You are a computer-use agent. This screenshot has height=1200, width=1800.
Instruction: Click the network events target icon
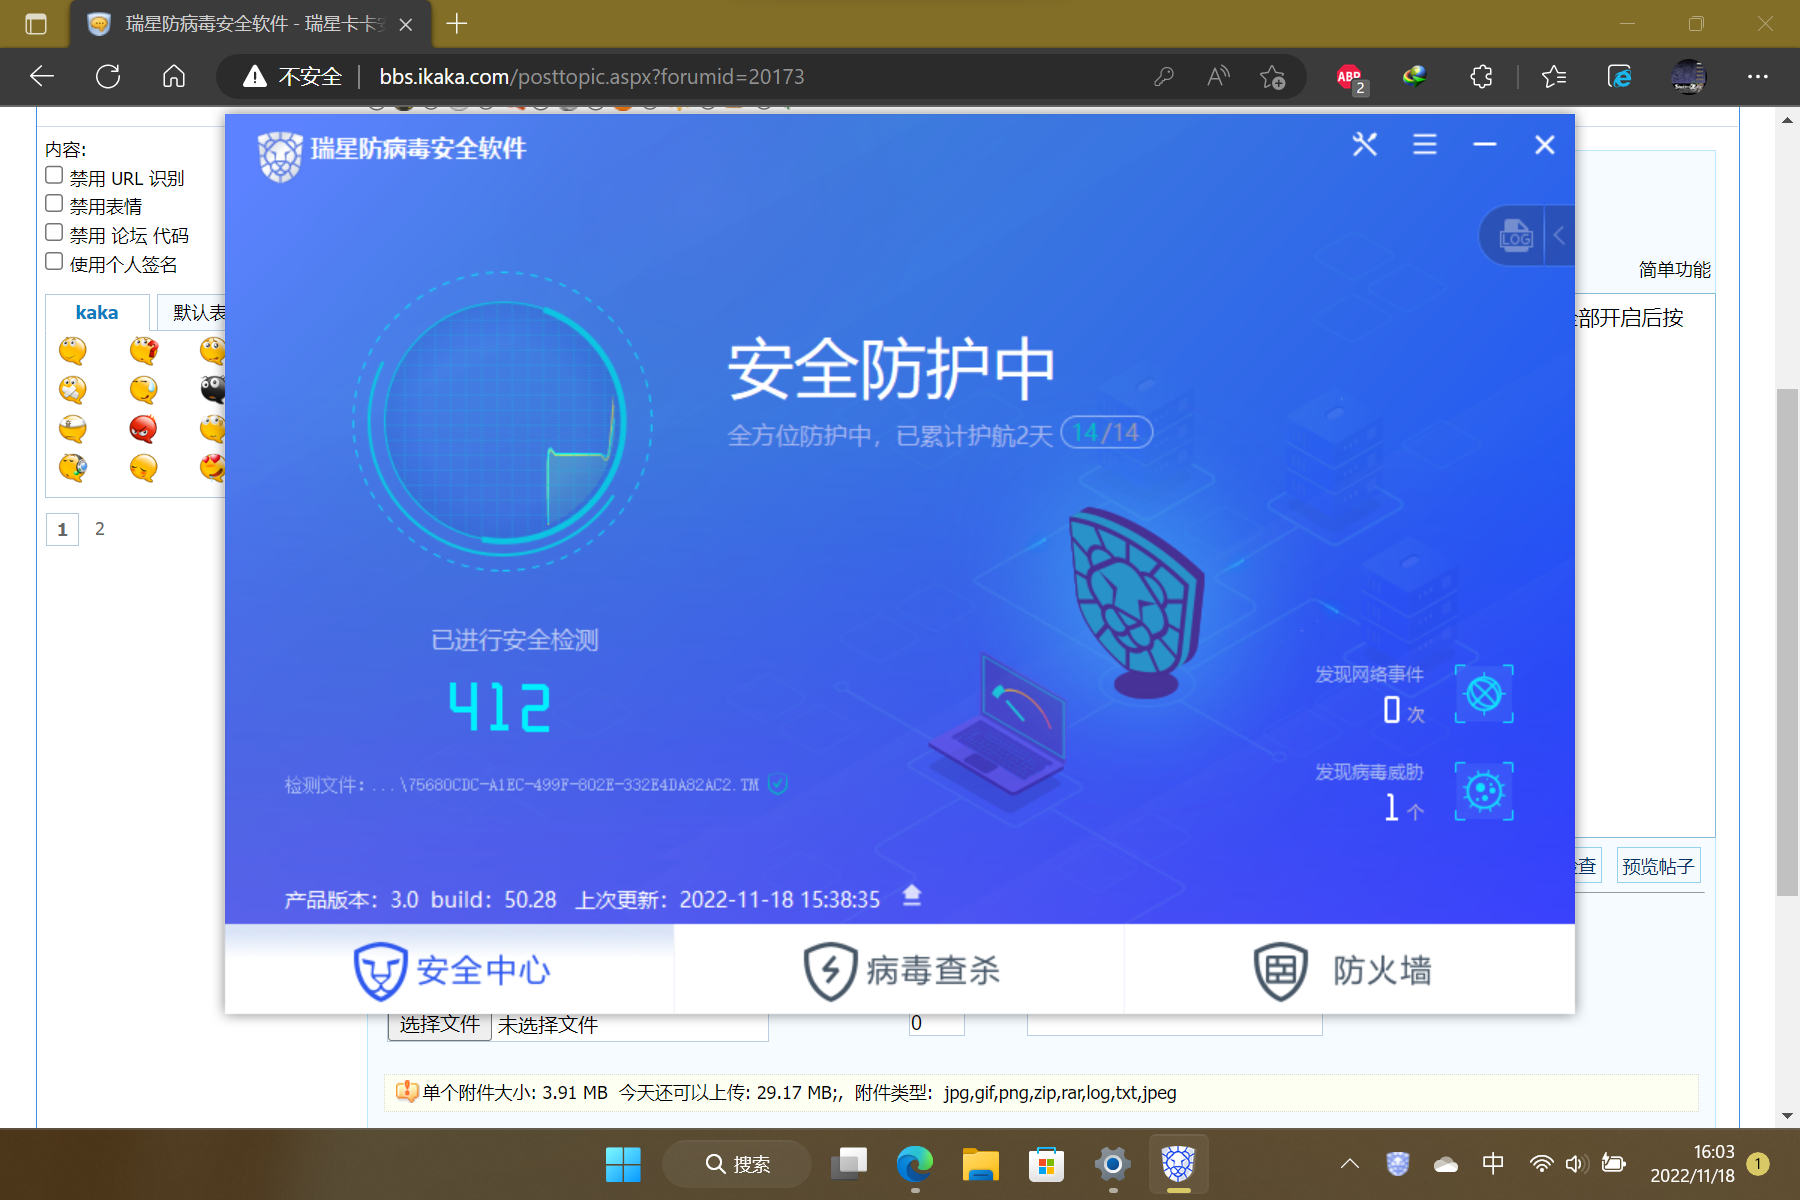pyautogui.click(x=1484, y=694)
